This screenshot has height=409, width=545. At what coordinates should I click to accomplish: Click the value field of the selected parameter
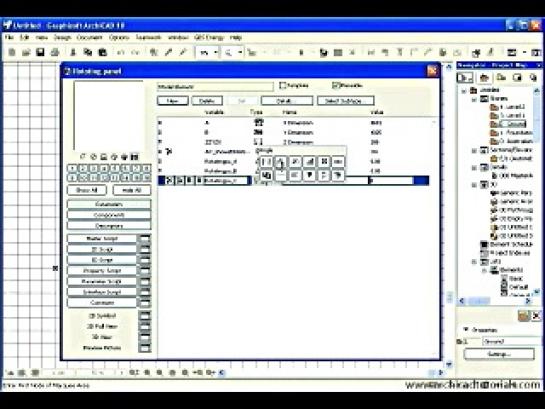pos(391,180)
